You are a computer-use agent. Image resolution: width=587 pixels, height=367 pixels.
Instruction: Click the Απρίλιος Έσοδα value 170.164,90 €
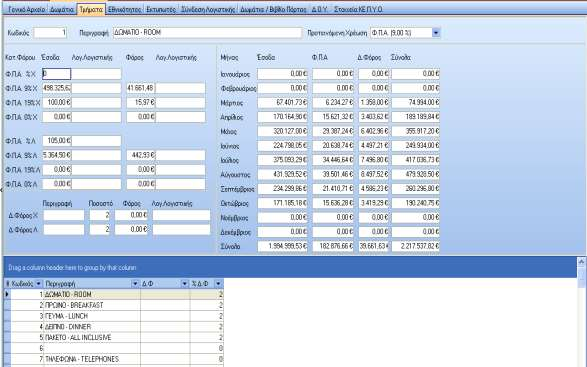click(282, 117)
